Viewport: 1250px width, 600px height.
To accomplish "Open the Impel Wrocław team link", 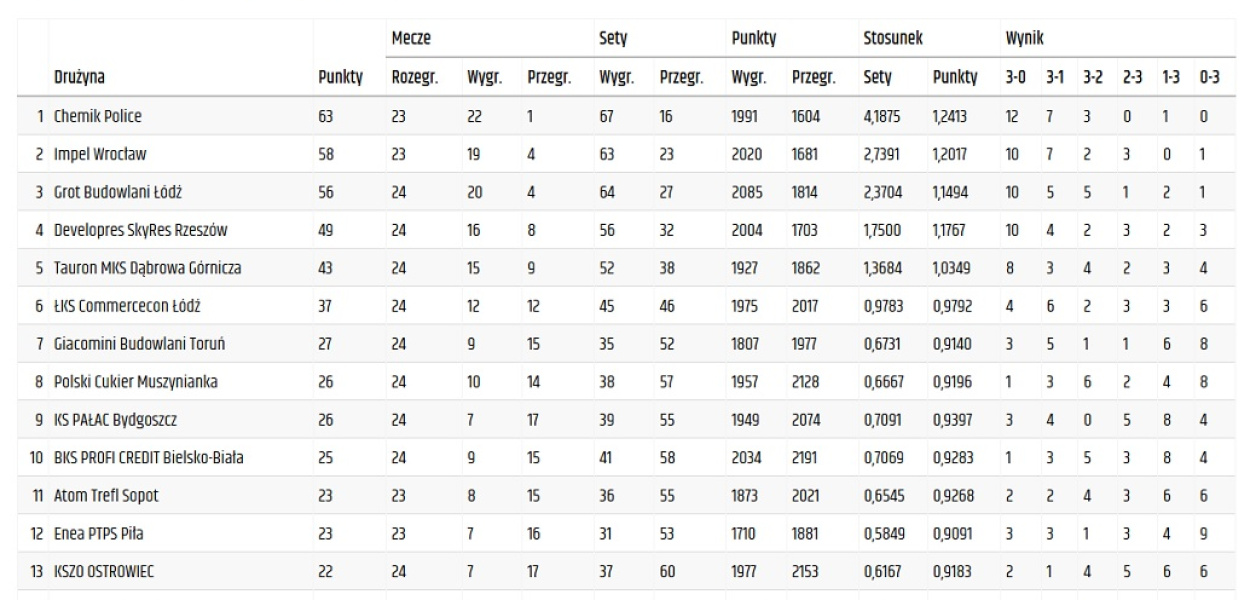I will 100,154.
